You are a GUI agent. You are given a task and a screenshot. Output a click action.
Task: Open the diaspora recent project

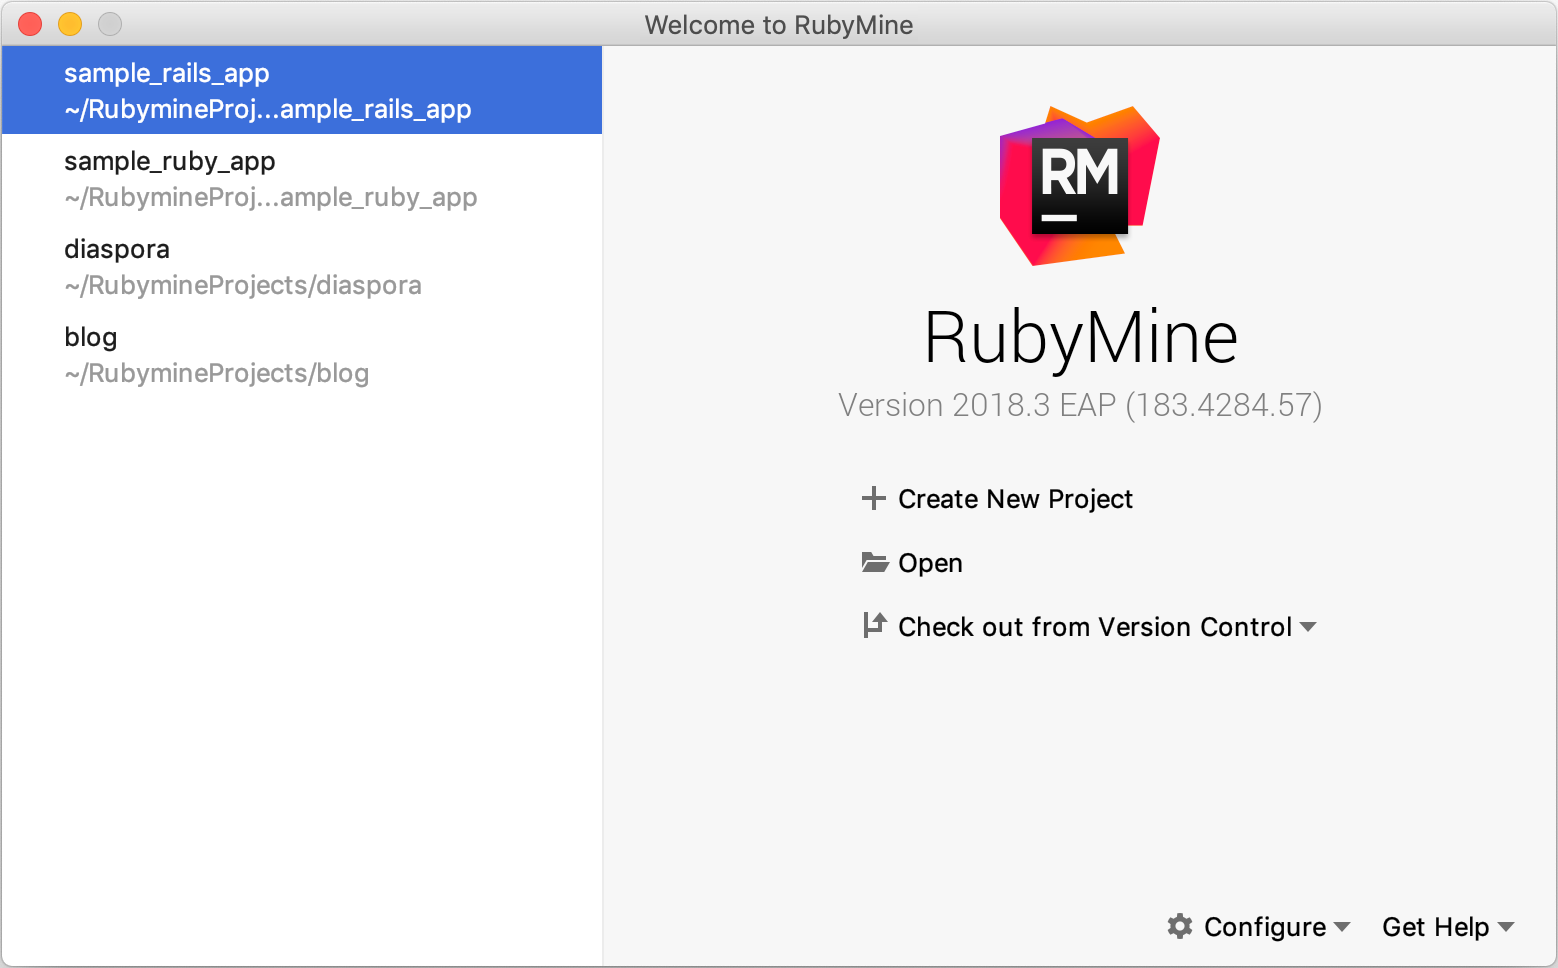pyautogui.click(x=302, y=266)
